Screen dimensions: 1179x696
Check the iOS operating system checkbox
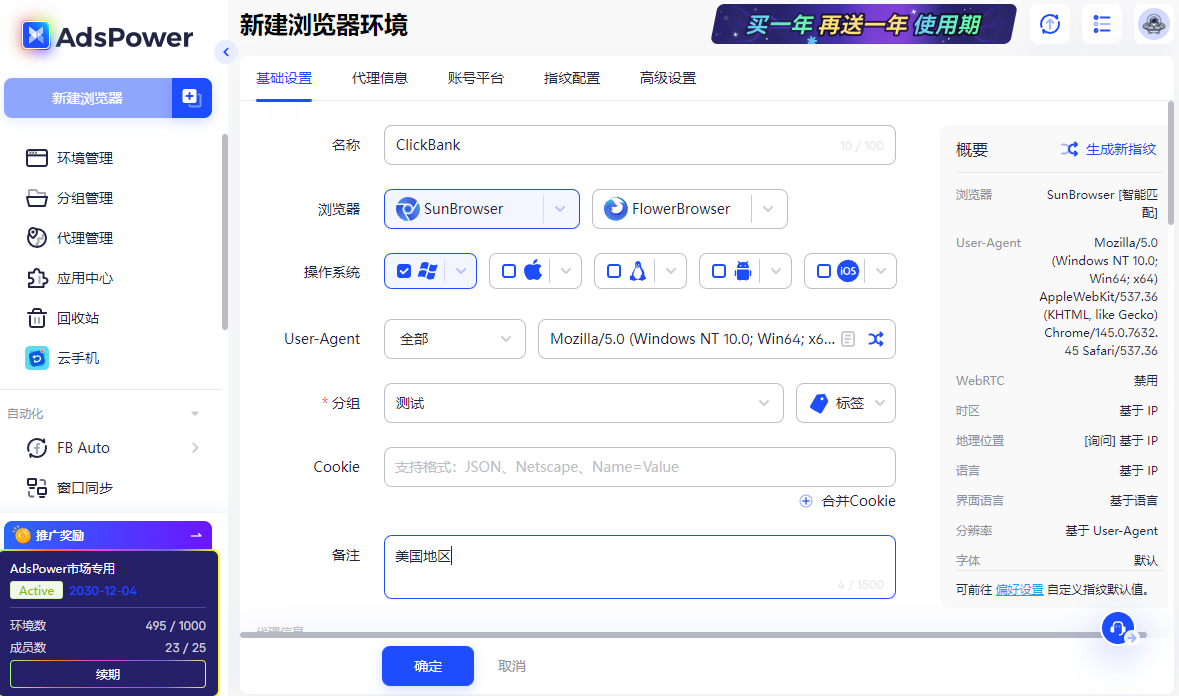(x=823, y=270)
